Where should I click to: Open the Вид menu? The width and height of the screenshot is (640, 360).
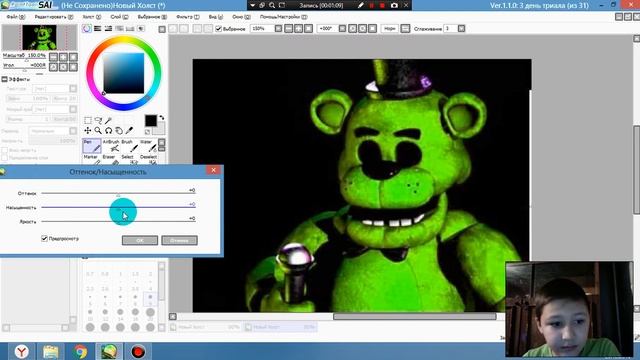pyautogui.click(x=216, y=17)
